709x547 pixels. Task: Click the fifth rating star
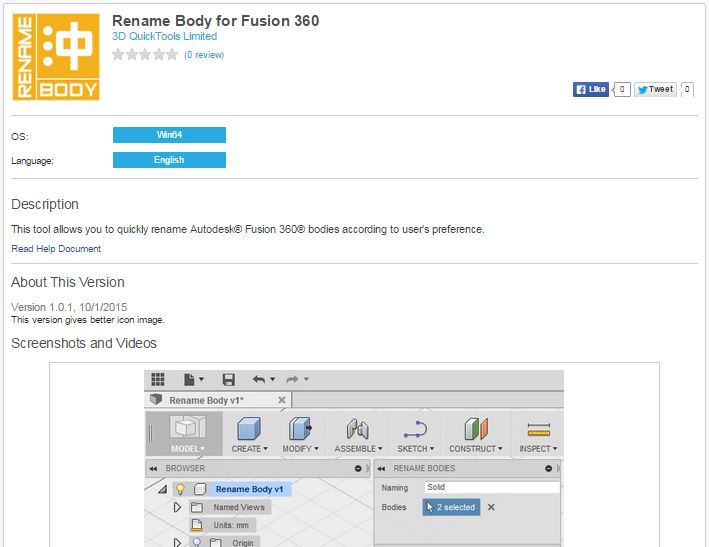pos(172,55)
